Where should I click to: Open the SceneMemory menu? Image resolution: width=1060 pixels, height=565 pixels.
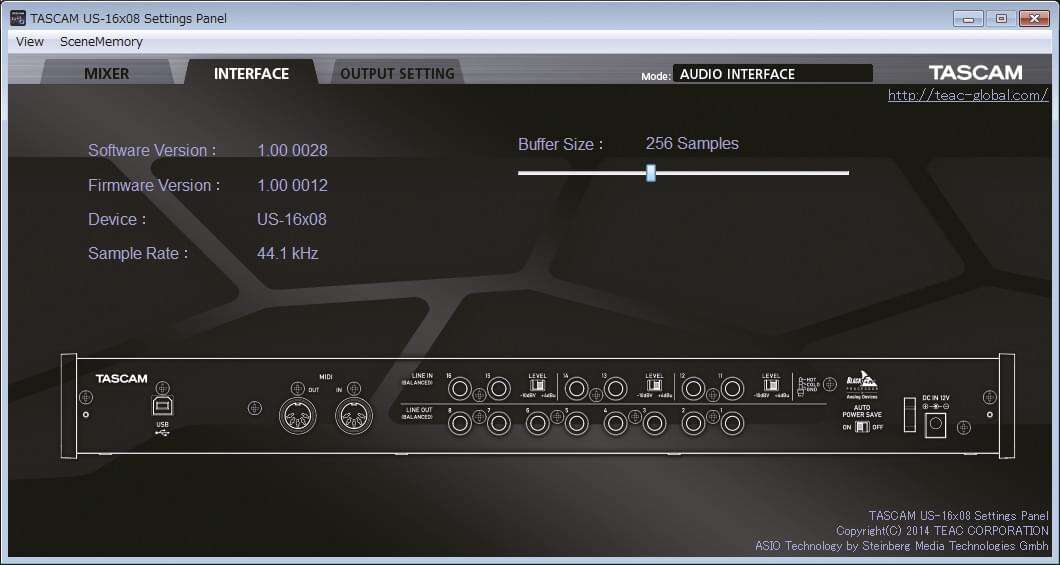[x=101, y=42]
